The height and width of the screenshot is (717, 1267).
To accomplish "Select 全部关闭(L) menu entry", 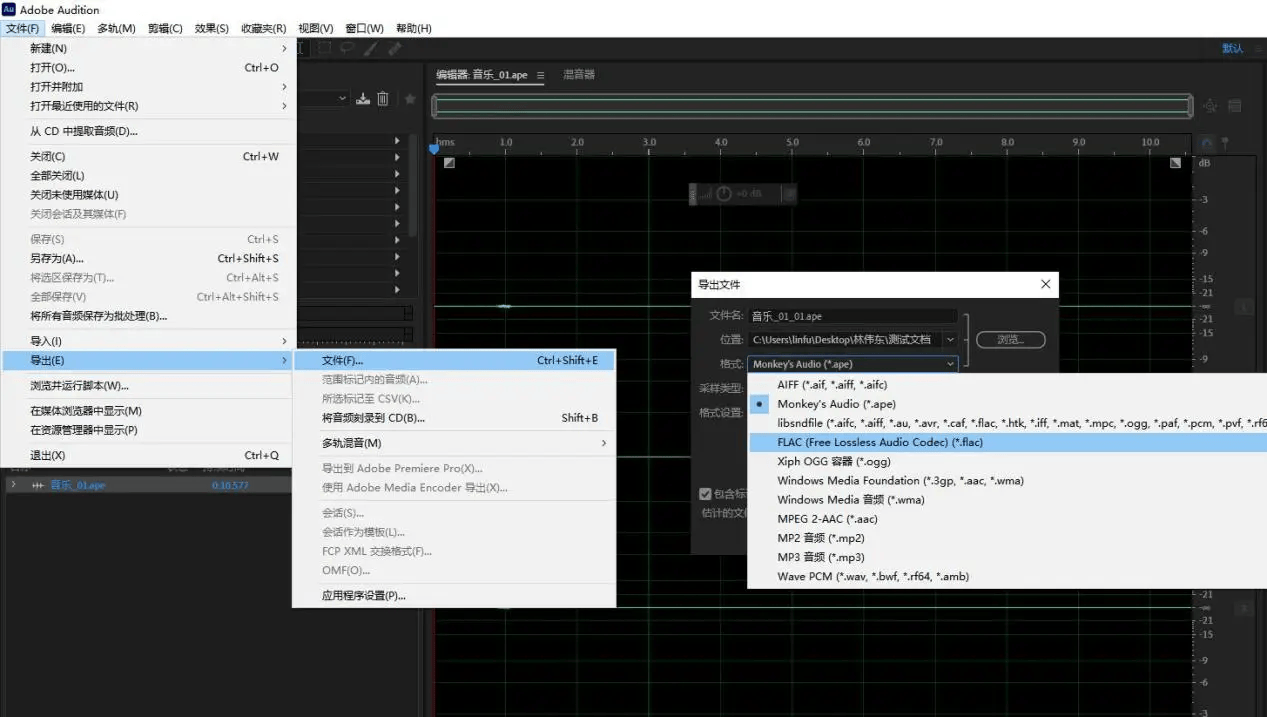I will tap(148, 176).
